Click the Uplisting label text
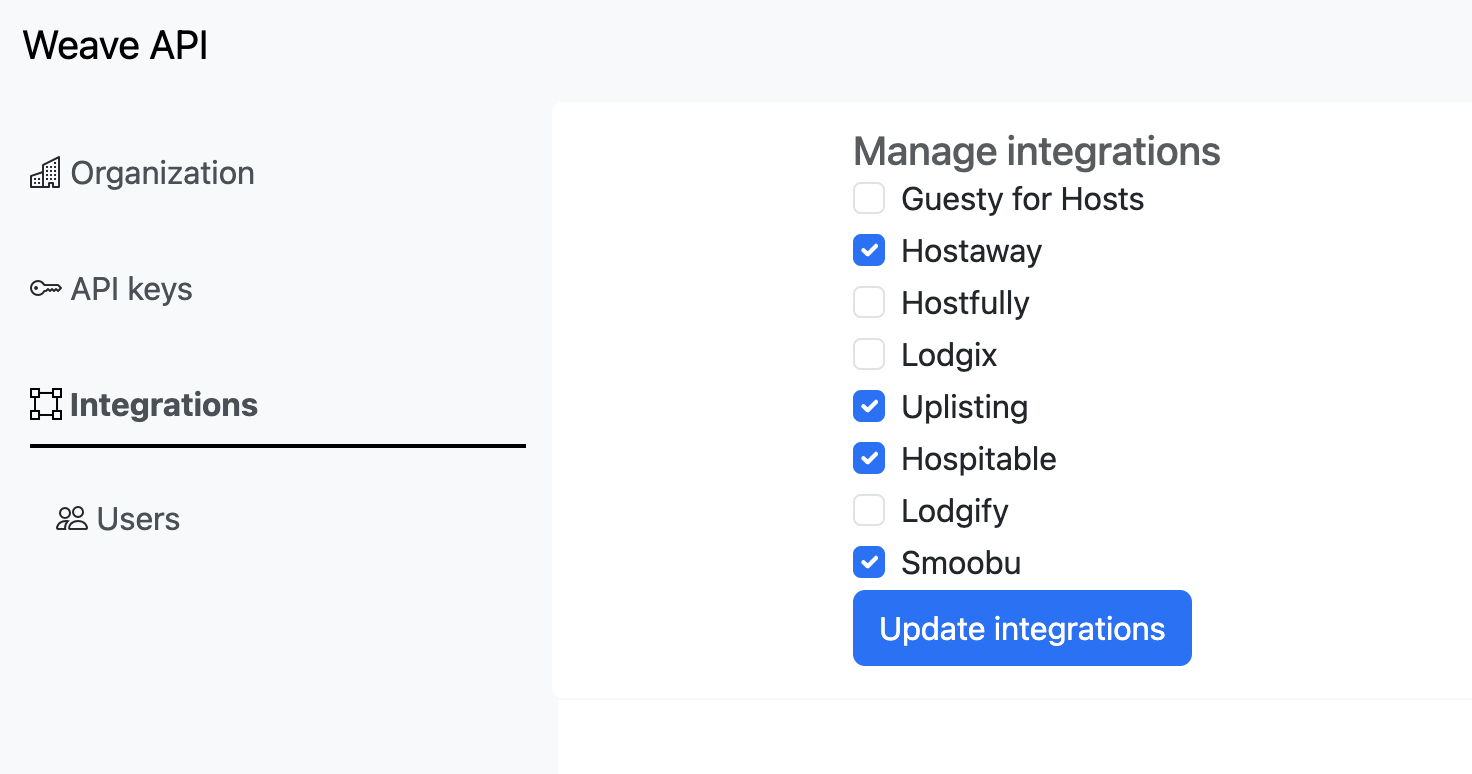 point(964,407)
